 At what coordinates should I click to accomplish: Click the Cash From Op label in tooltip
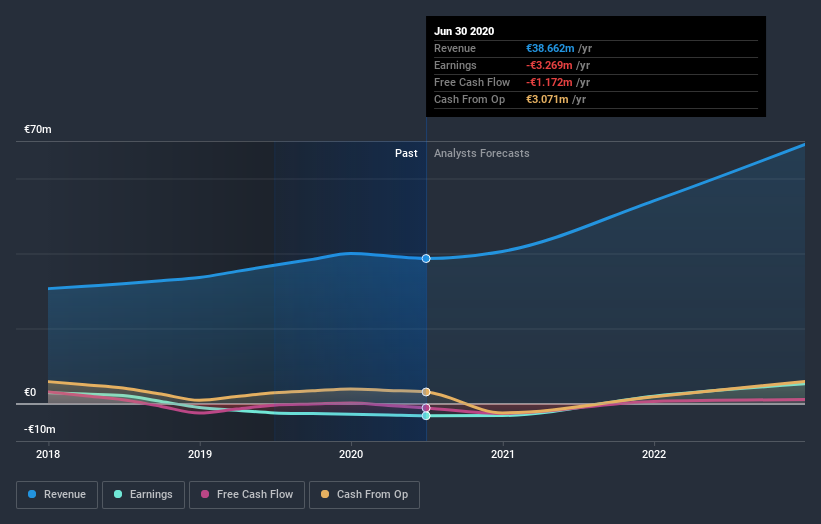pyautogui.click(x=470, y=99)
